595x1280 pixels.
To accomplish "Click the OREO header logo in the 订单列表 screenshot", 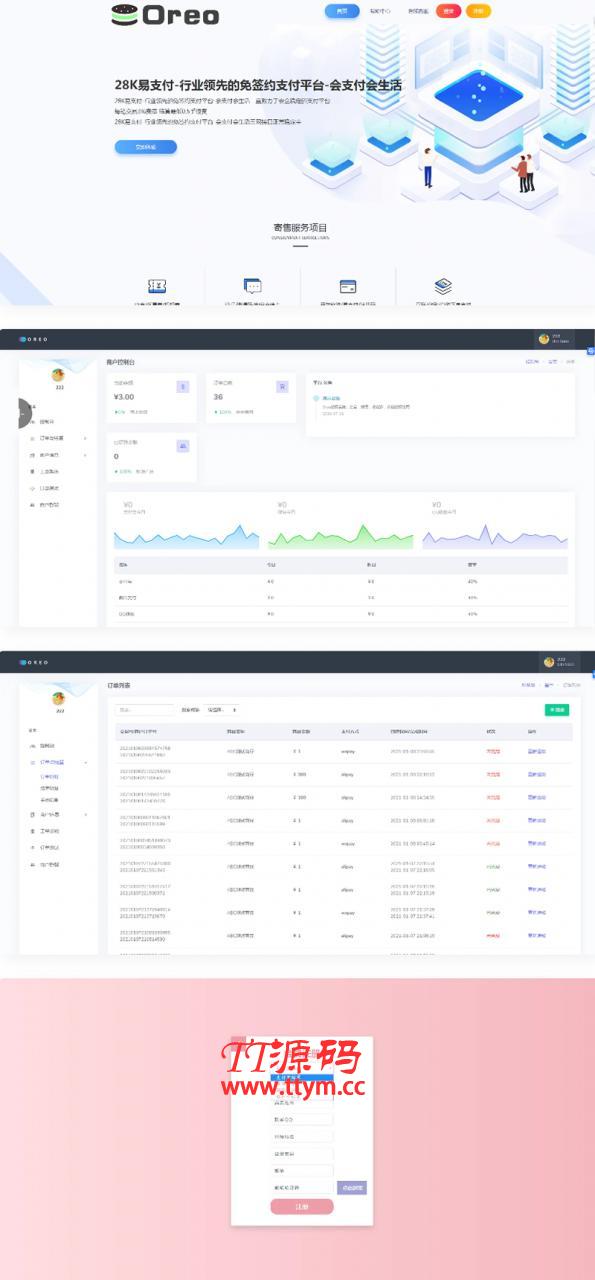I will coord(33,662).
